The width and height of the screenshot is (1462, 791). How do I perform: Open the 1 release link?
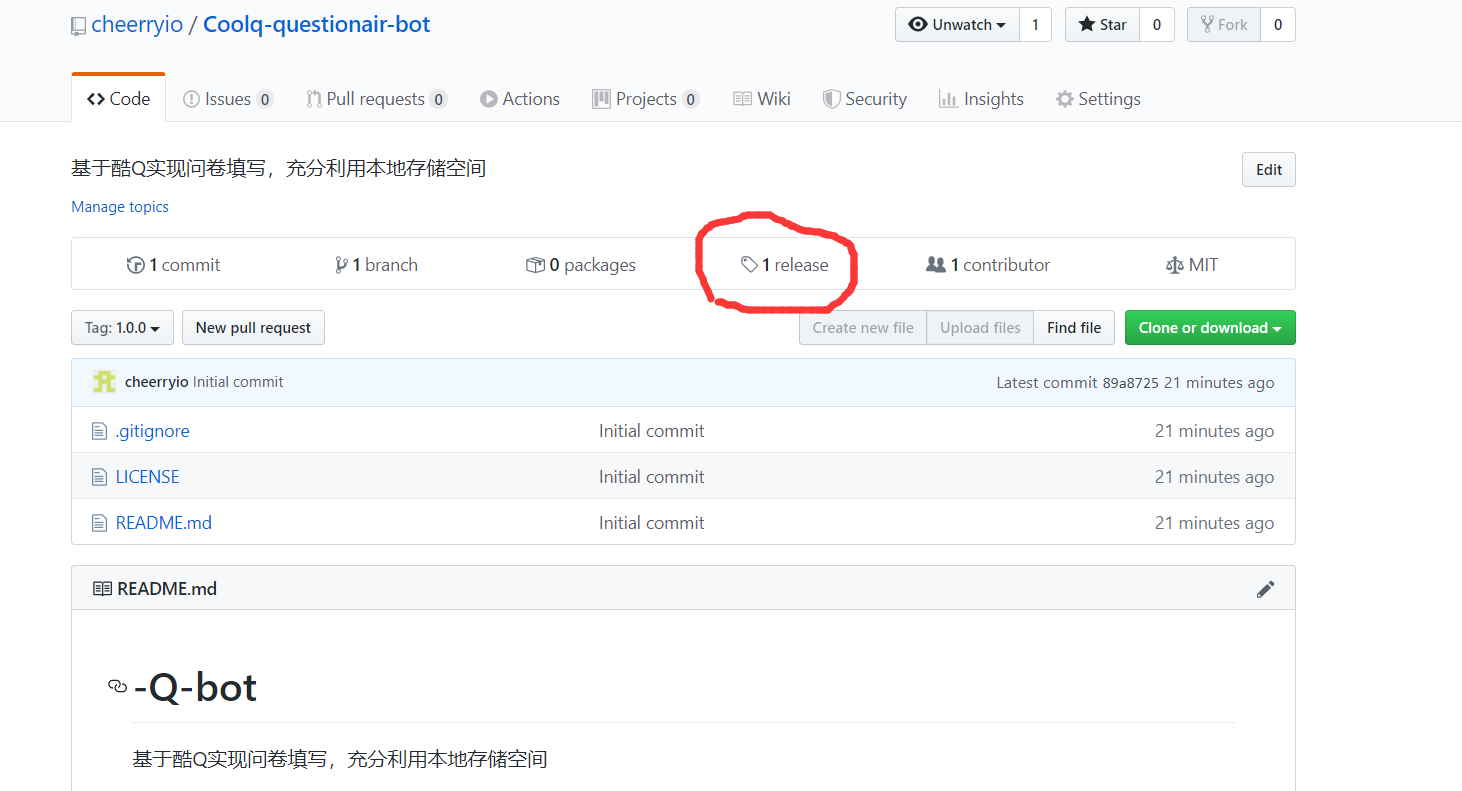point(785,265)
